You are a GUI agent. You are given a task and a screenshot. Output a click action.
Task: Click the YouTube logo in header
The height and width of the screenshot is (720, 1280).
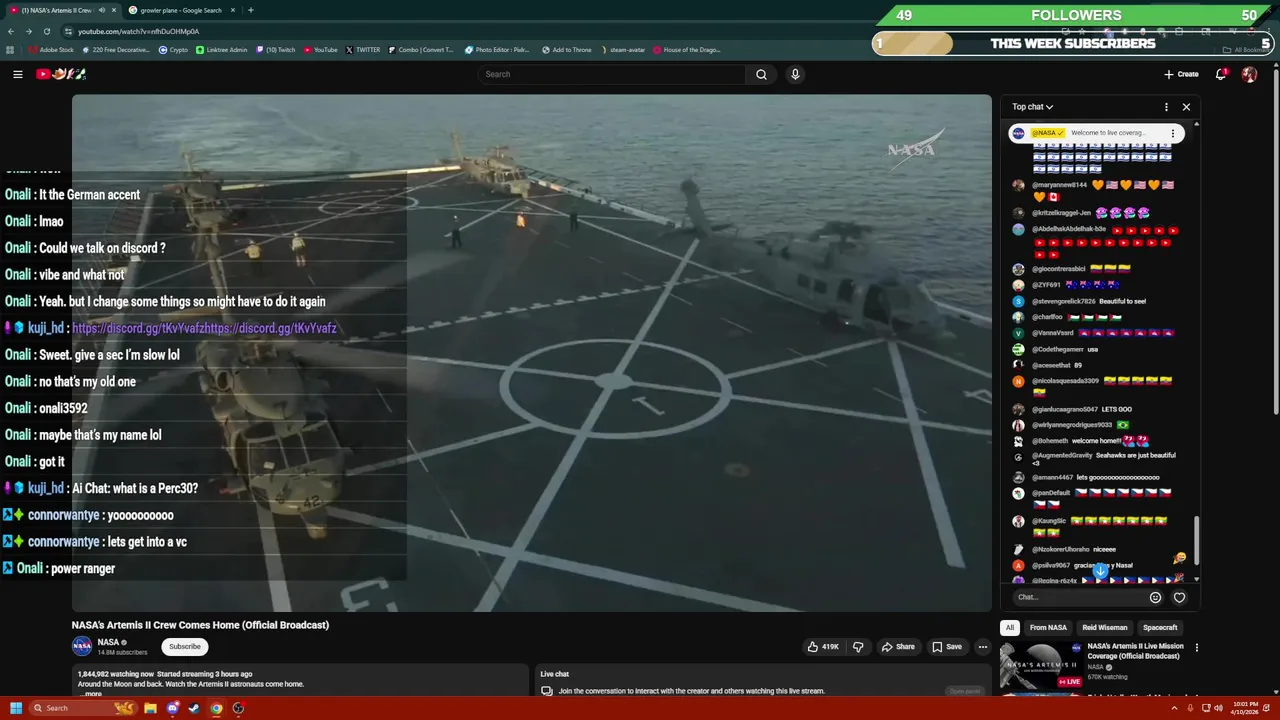pyautogui.click(x=61, y=74)
